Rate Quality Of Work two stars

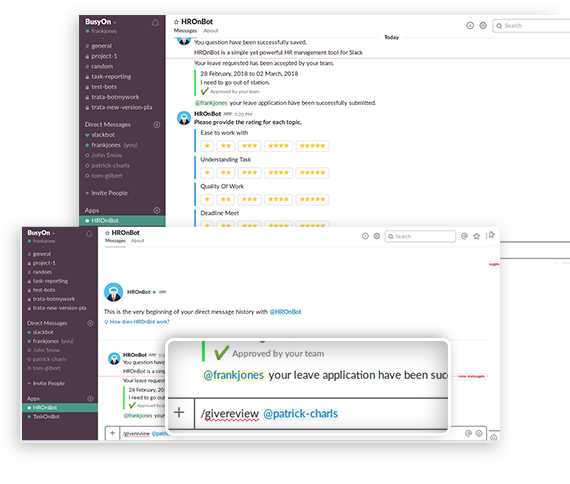pos(226,199)
